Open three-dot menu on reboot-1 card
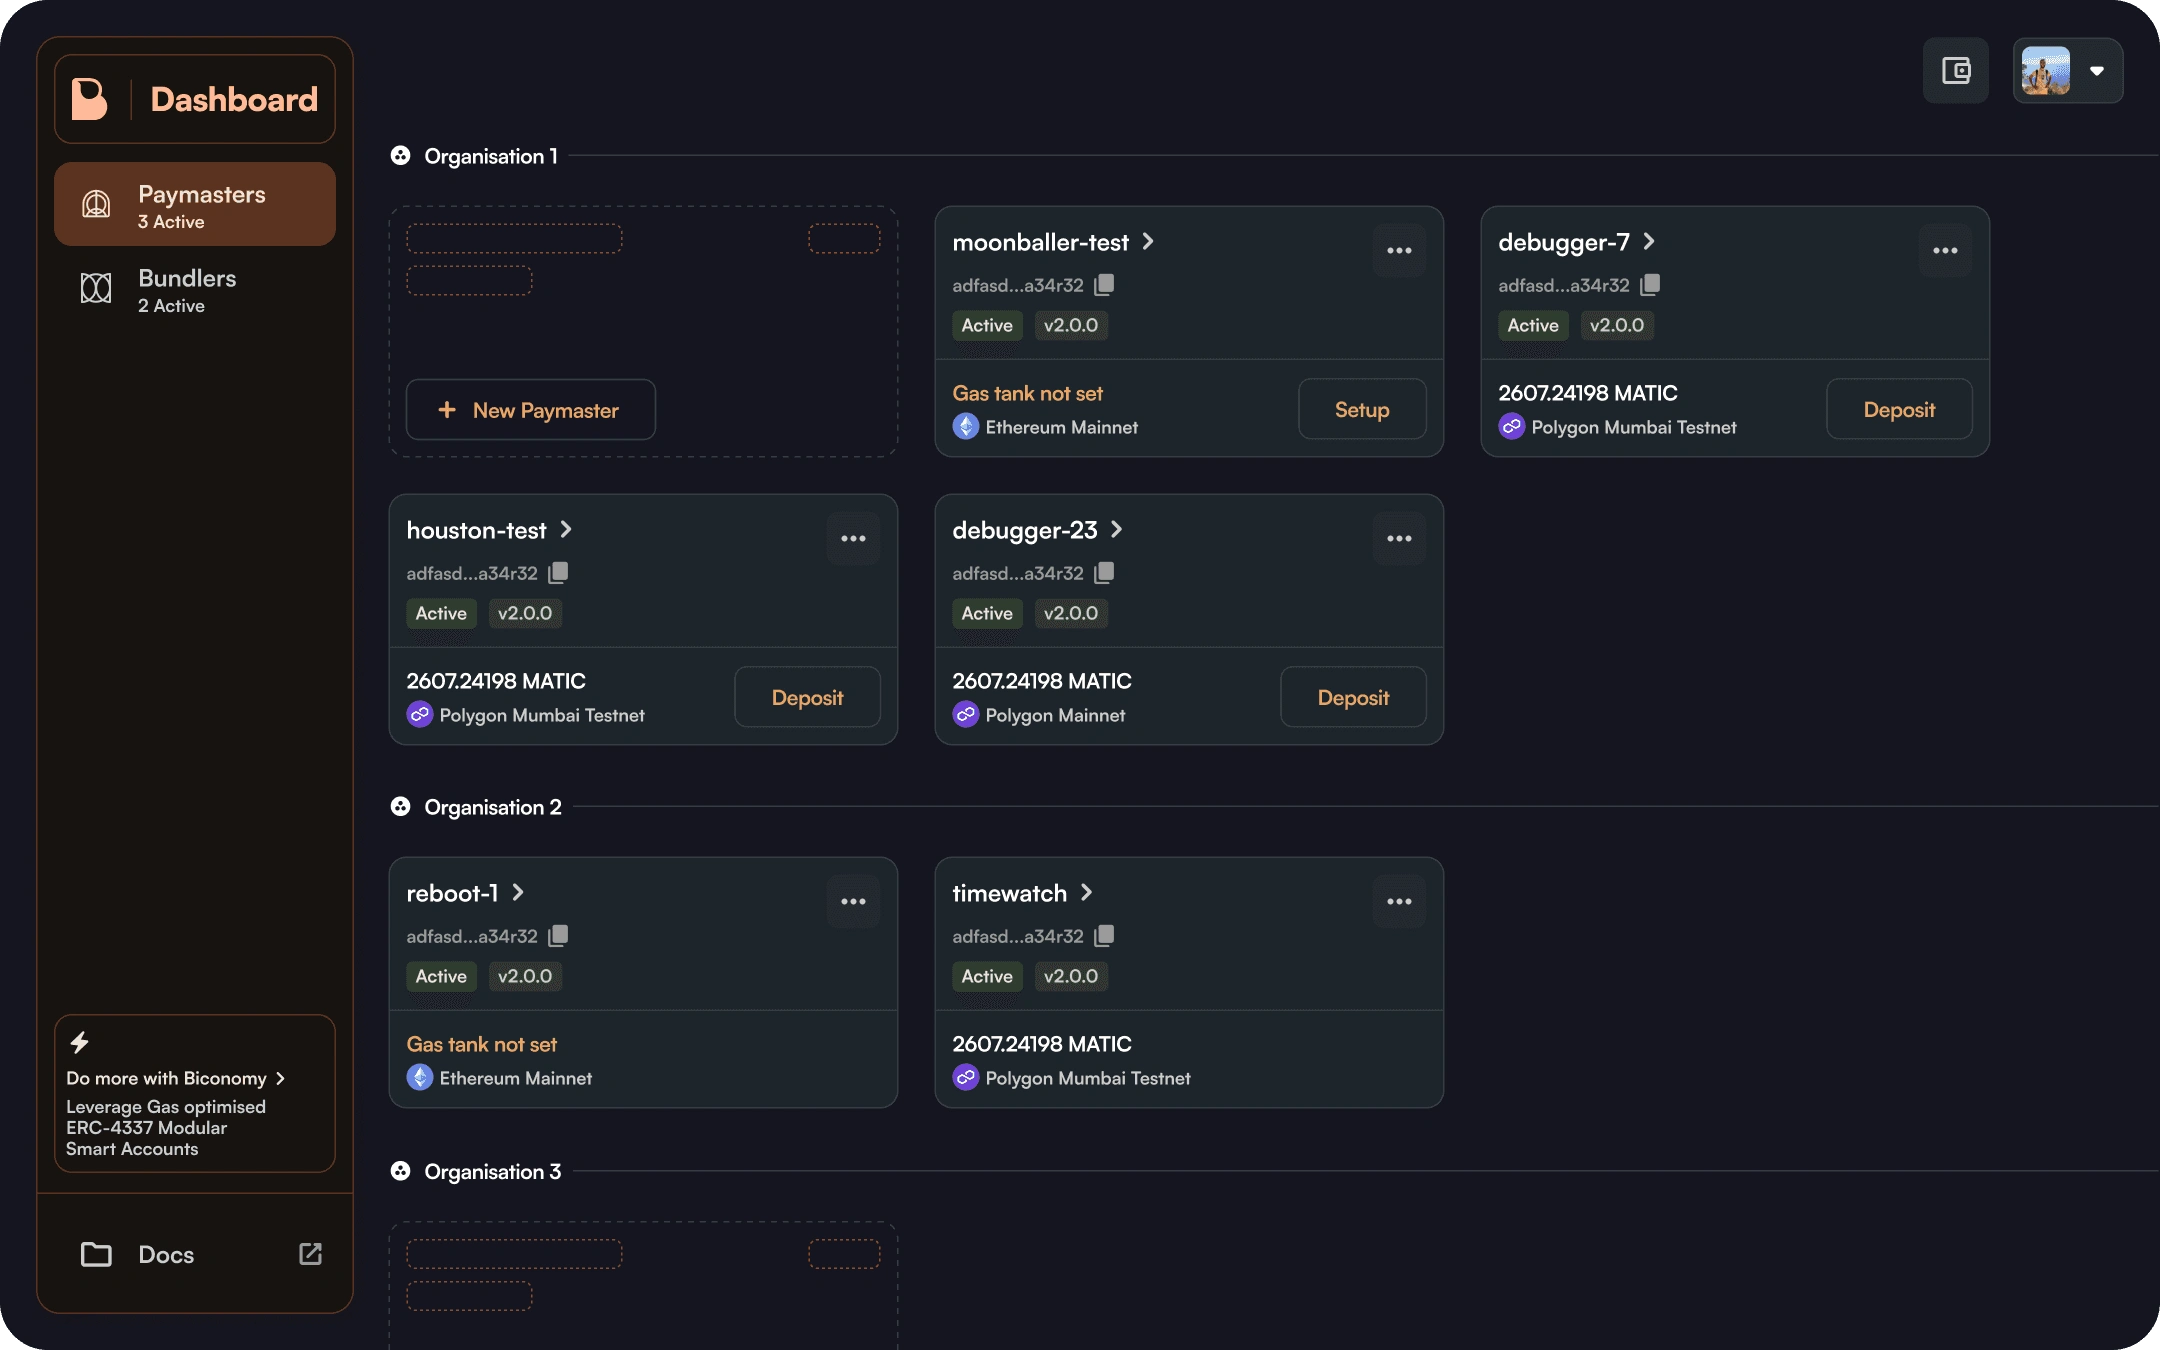Screen dimensions: 2160x1350 pyautogui.click(x=853, y=901)
